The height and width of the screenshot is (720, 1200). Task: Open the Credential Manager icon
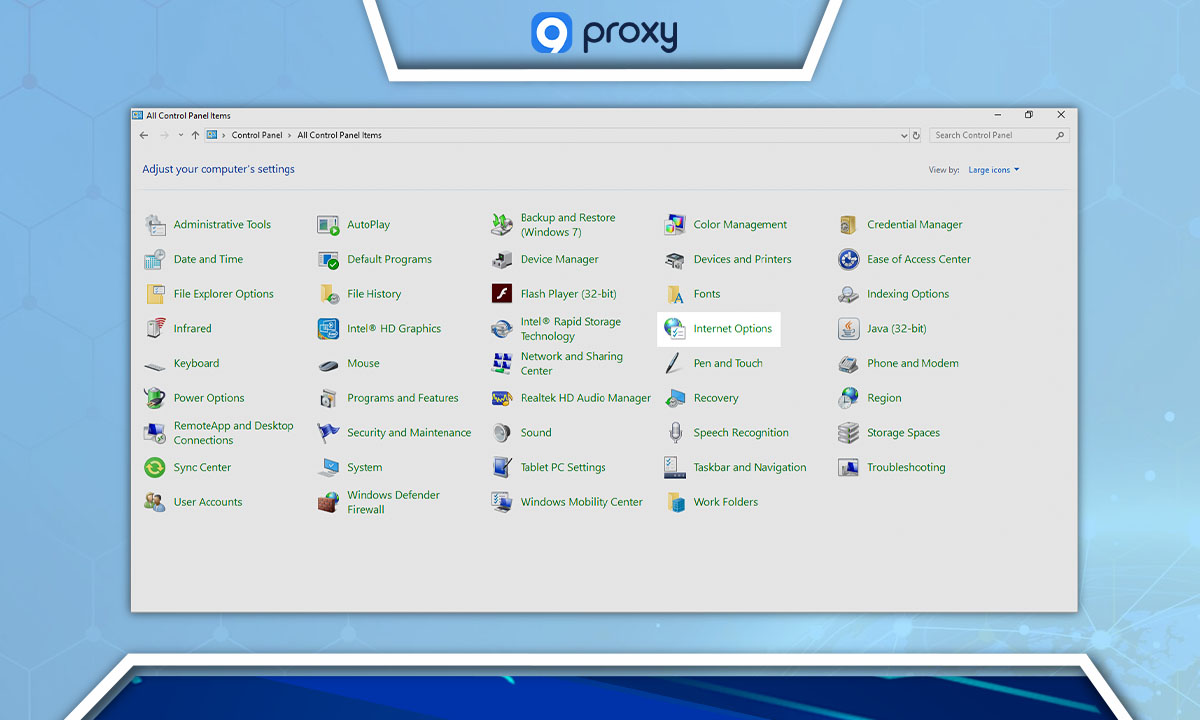coord(848,225)
